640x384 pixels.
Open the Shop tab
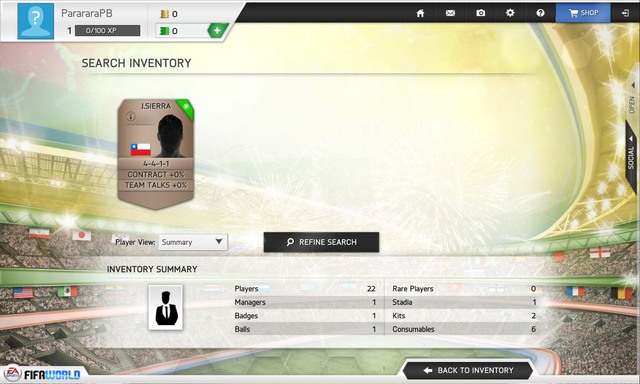583,13
